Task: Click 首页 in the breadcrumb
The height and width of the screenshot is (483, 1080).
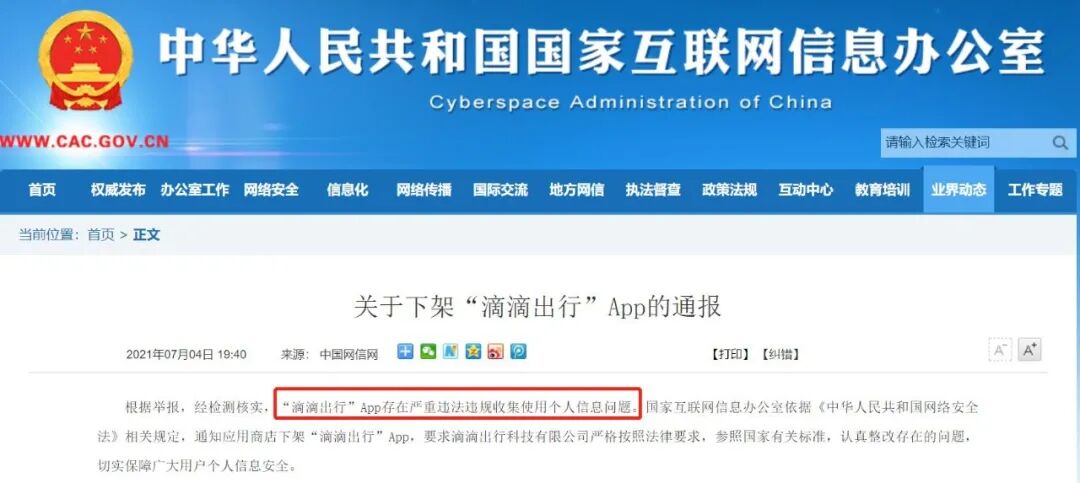Action: 101,235
